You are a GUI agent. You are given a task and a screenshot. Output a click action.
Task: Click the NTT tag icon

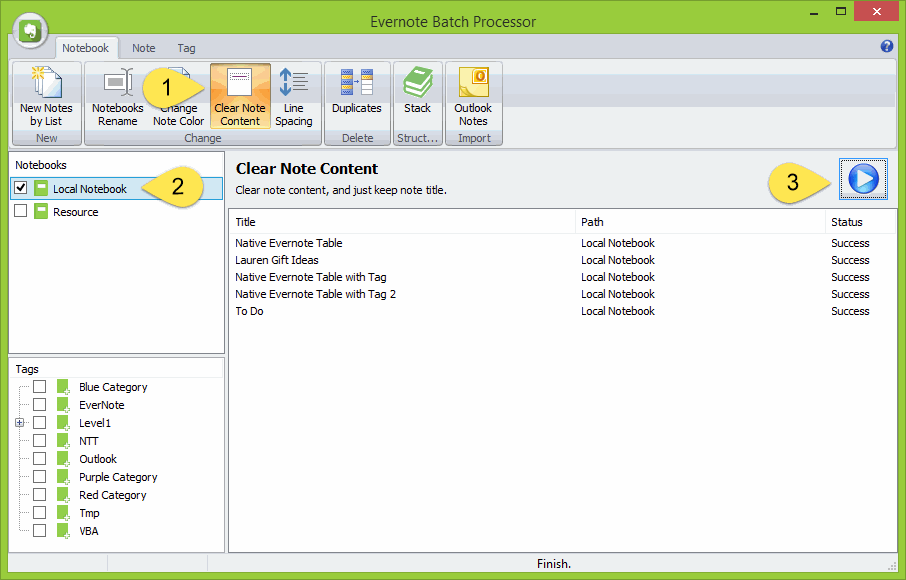click(x=63, y=441)
